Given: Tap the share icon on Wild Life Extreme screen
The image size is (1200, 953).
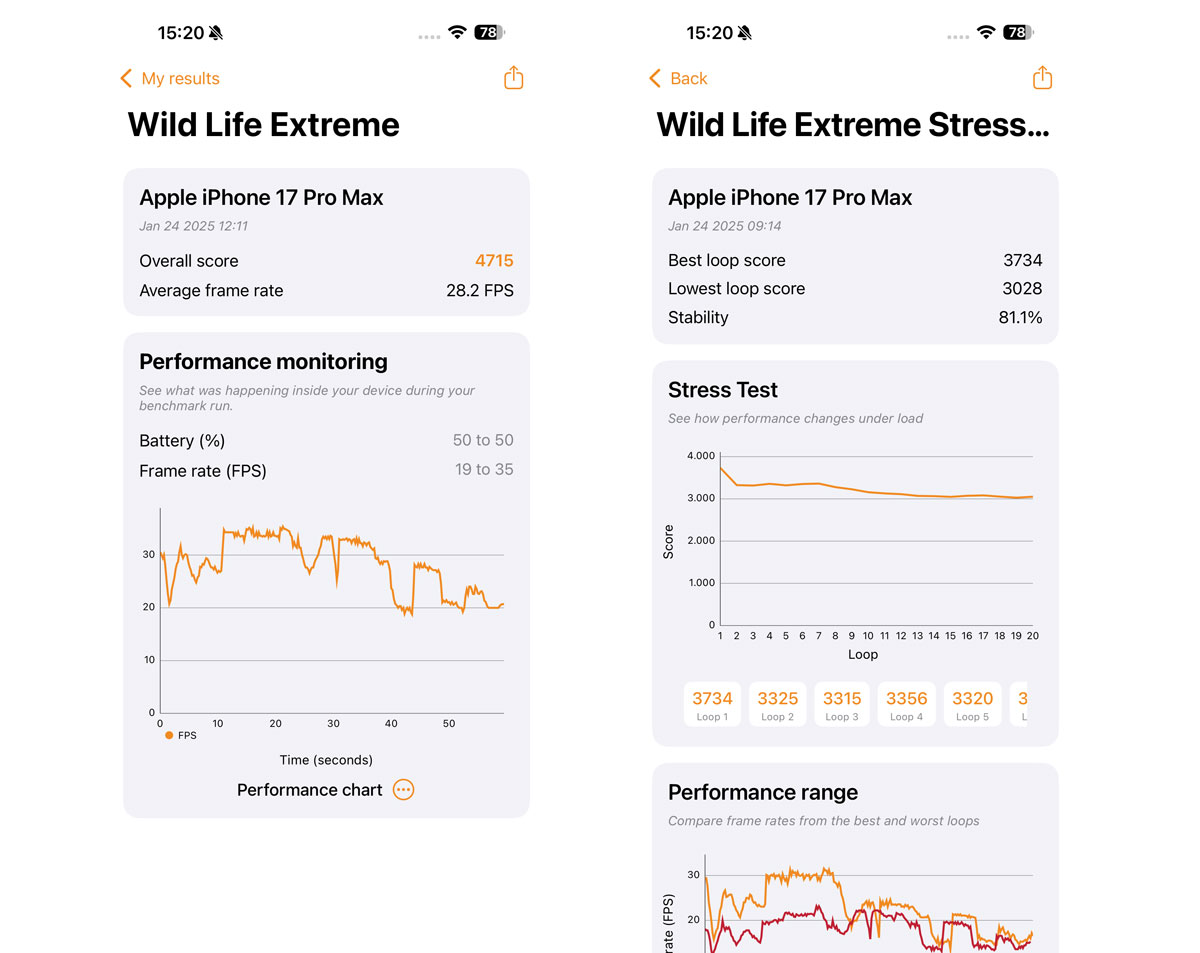Looking at the screenshot, I should (514, 78).
